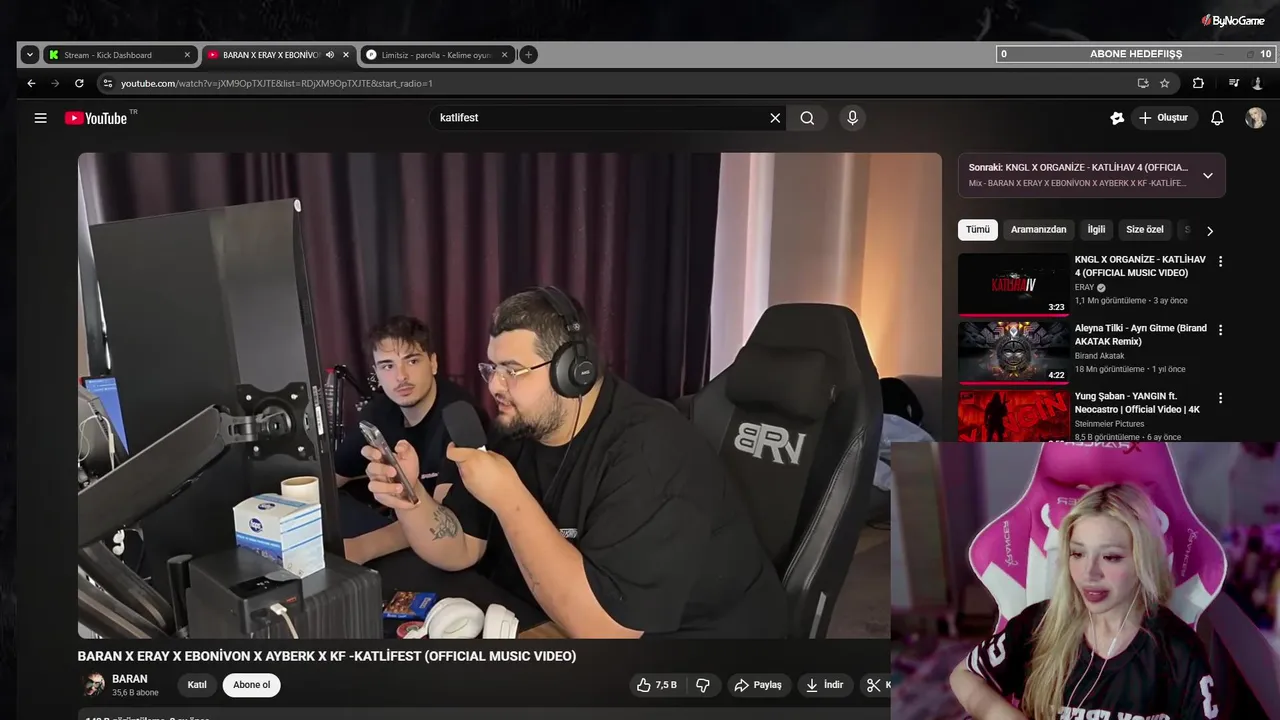
Task: Like the video with 7,5 B thumbs up
Action: [x=657, y=685]
